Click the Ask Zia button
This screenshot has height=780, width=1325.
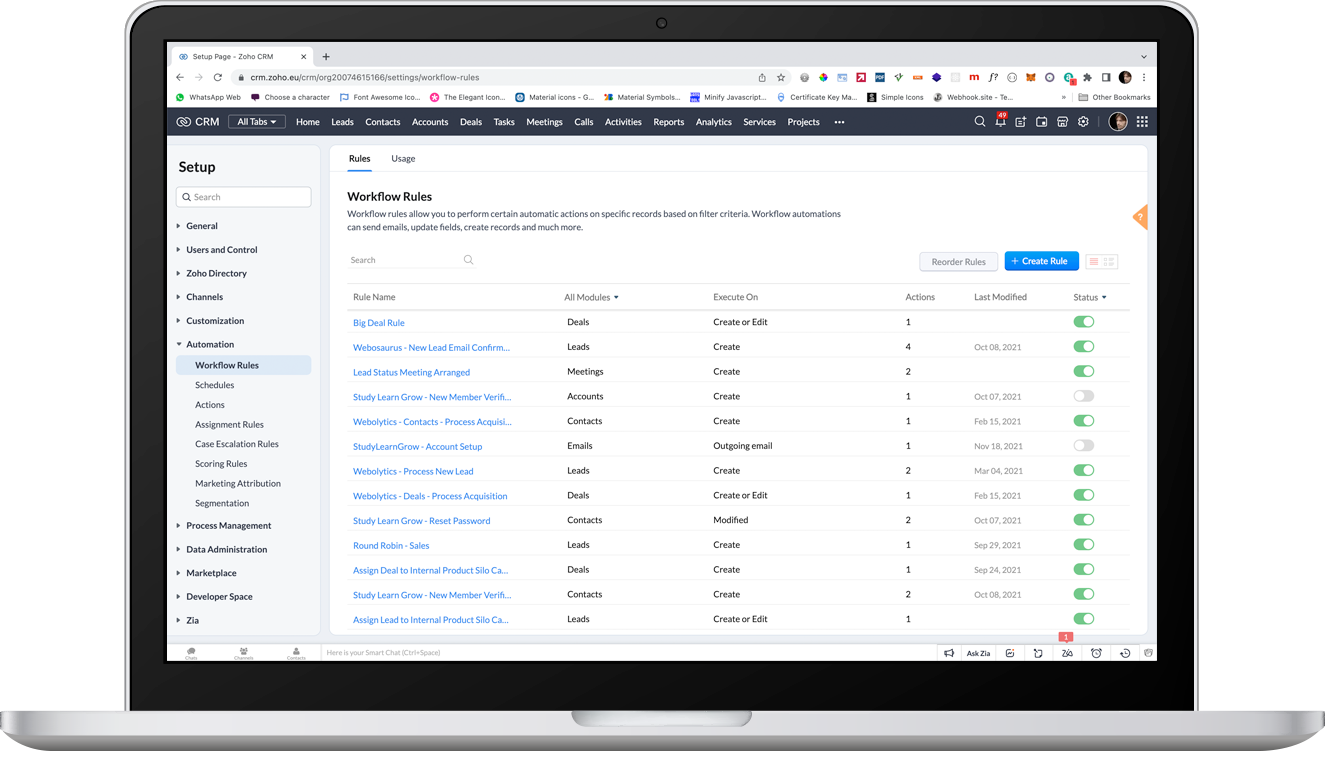(978, 652)
